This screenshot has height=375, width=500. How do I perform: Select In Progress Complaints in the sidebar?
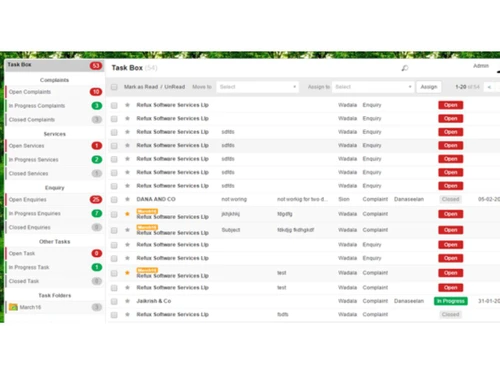(x=54, y=106)
